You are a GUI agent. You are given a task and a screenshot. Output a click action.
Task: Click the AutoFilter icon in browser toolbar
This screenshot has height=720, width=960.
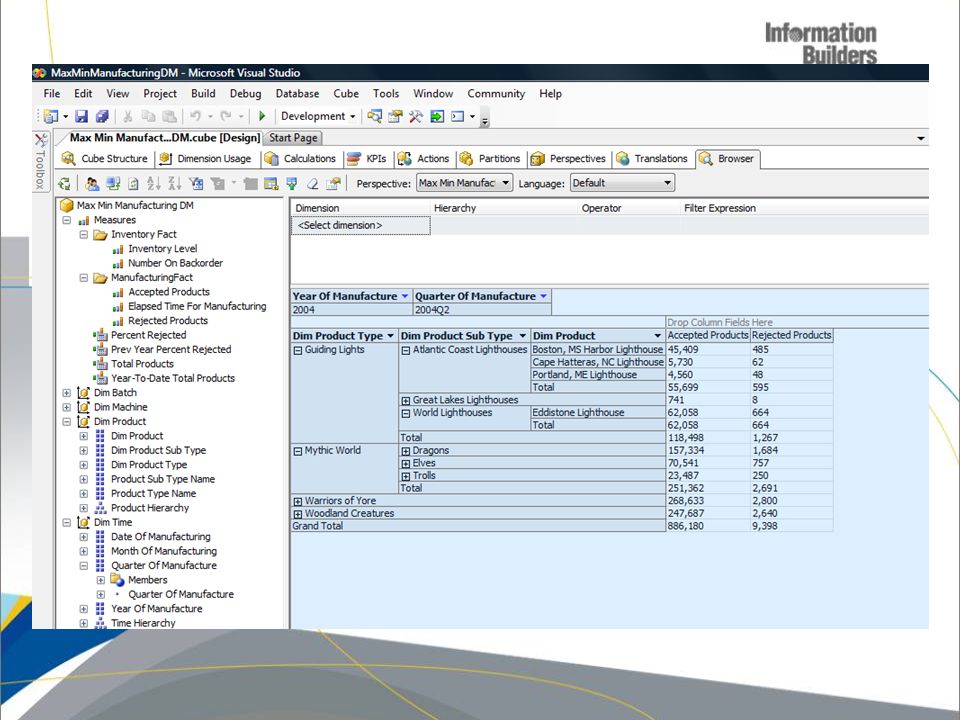(196, 183)
